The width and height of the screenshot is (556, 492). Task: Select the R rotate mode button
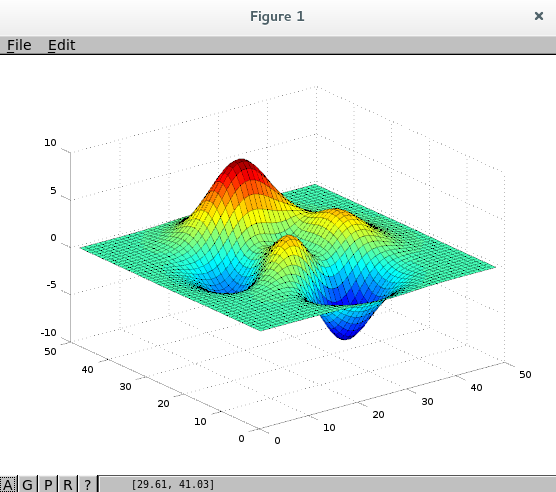click(67, 484)
